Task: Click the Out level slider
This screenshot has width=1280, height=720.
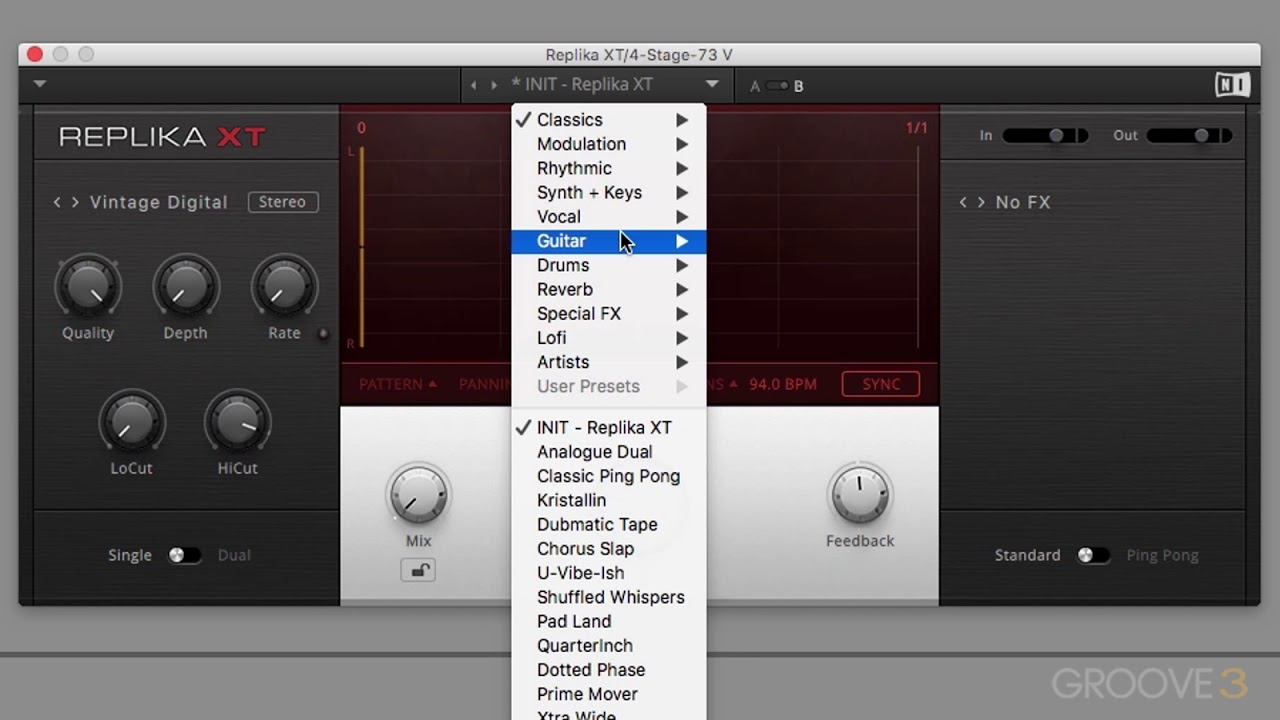Action: [x=1190, y=135]
